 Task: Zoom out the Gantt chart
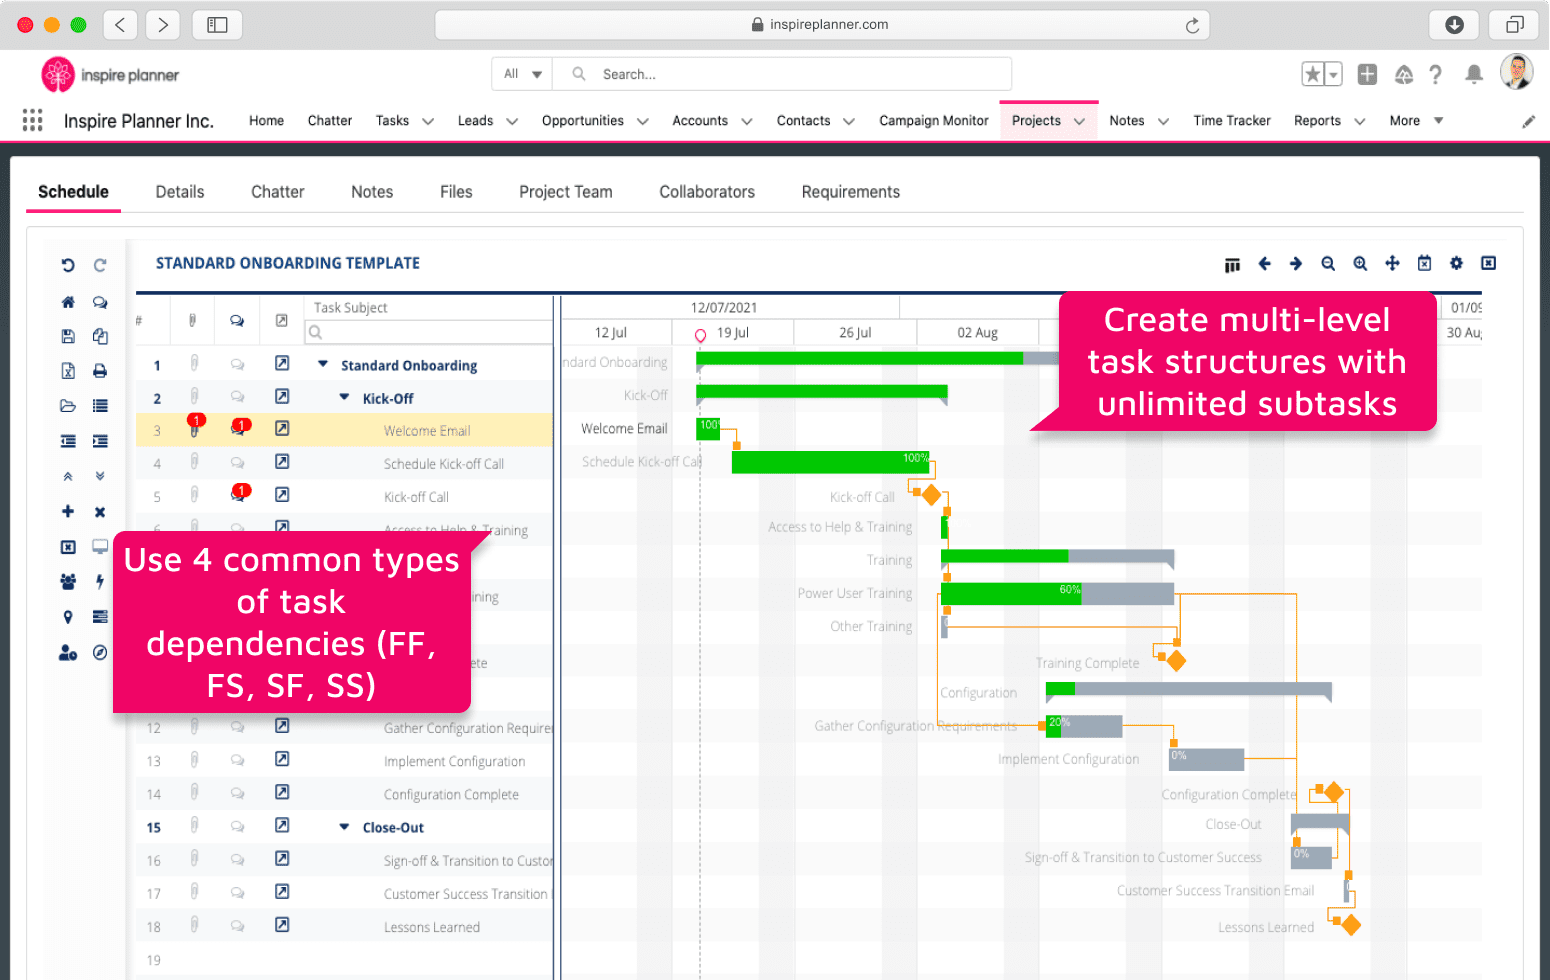point(1328,264)
